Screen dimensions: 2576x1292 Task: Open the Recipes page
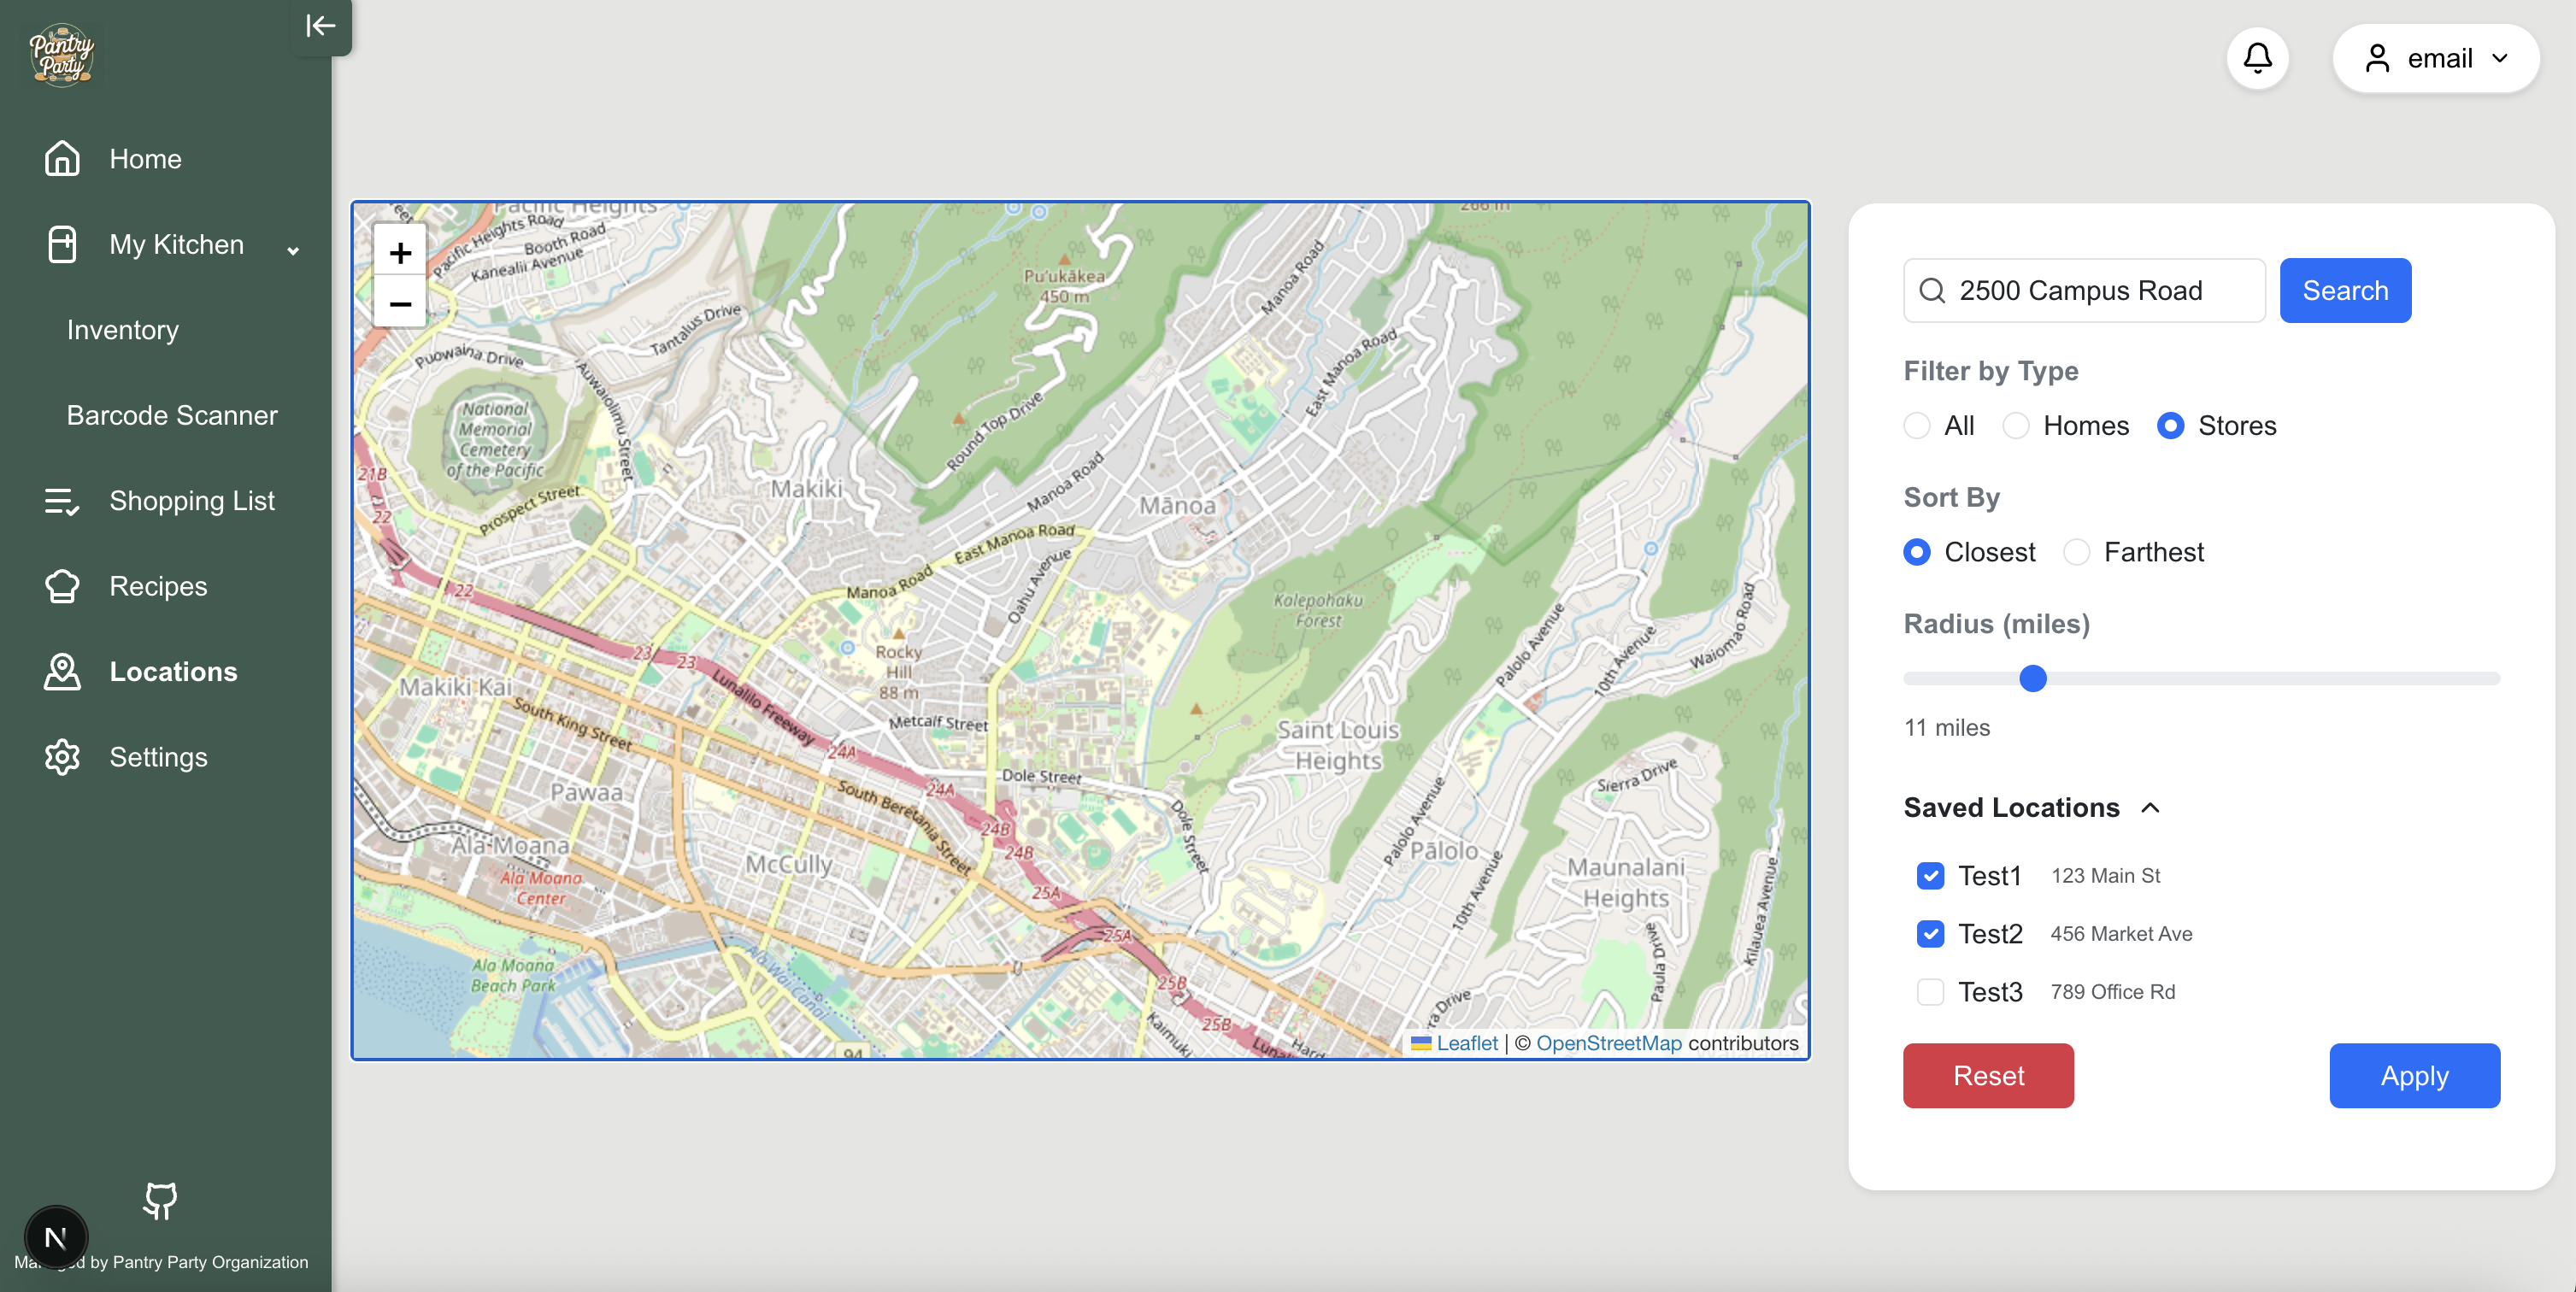[x=158, y=586]
